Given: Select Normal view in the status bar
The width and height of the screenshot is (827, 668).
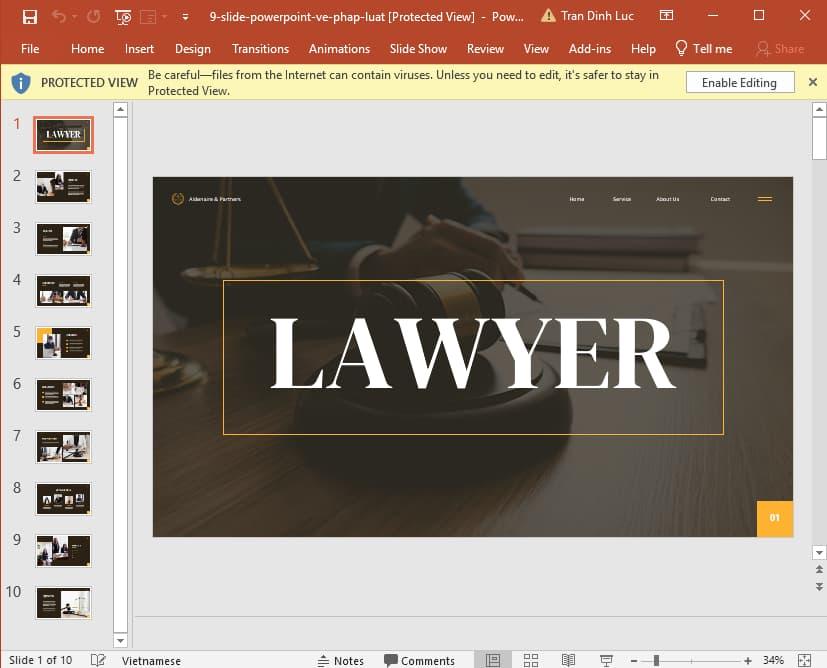Looking at the screenshot, I should [x=492, y=660].
